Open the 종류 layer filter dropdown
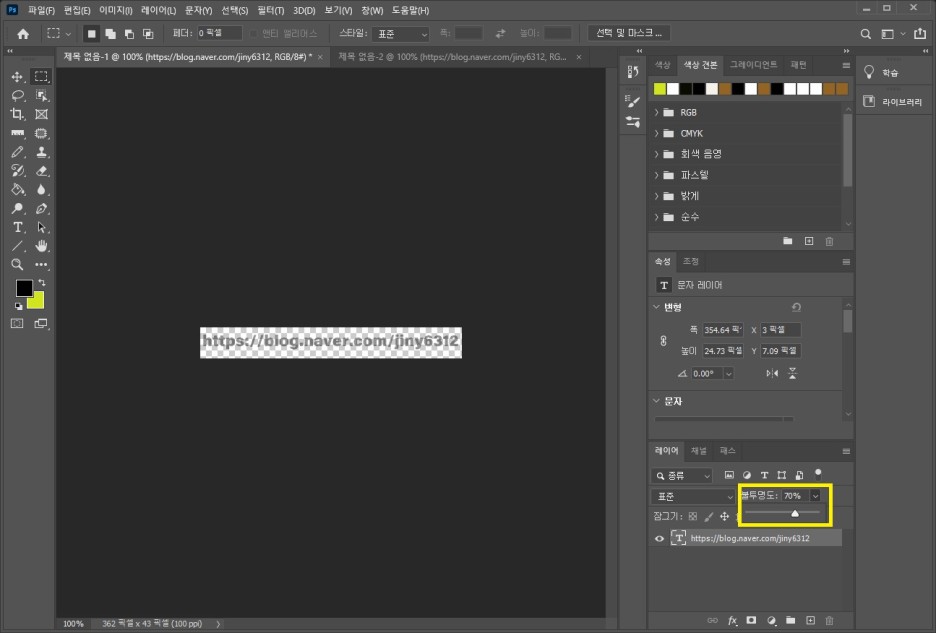The height and width of the screenshot is (633, 936). point(682,475)
